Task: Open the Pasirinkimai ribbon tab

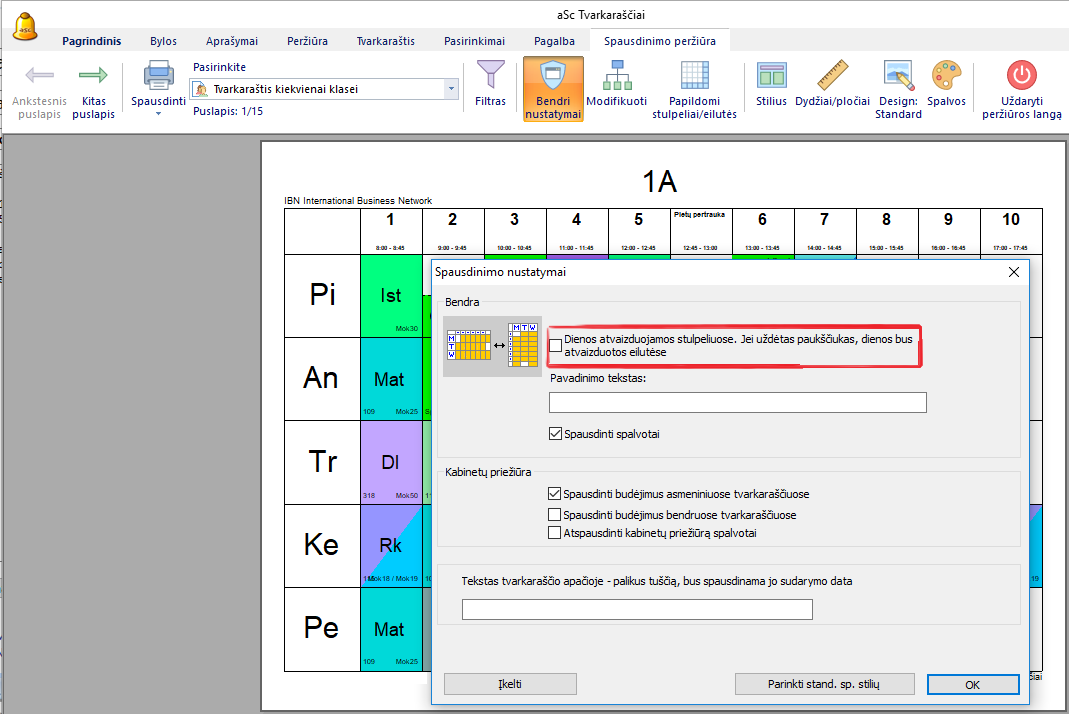Action: [x=474, y=41]
